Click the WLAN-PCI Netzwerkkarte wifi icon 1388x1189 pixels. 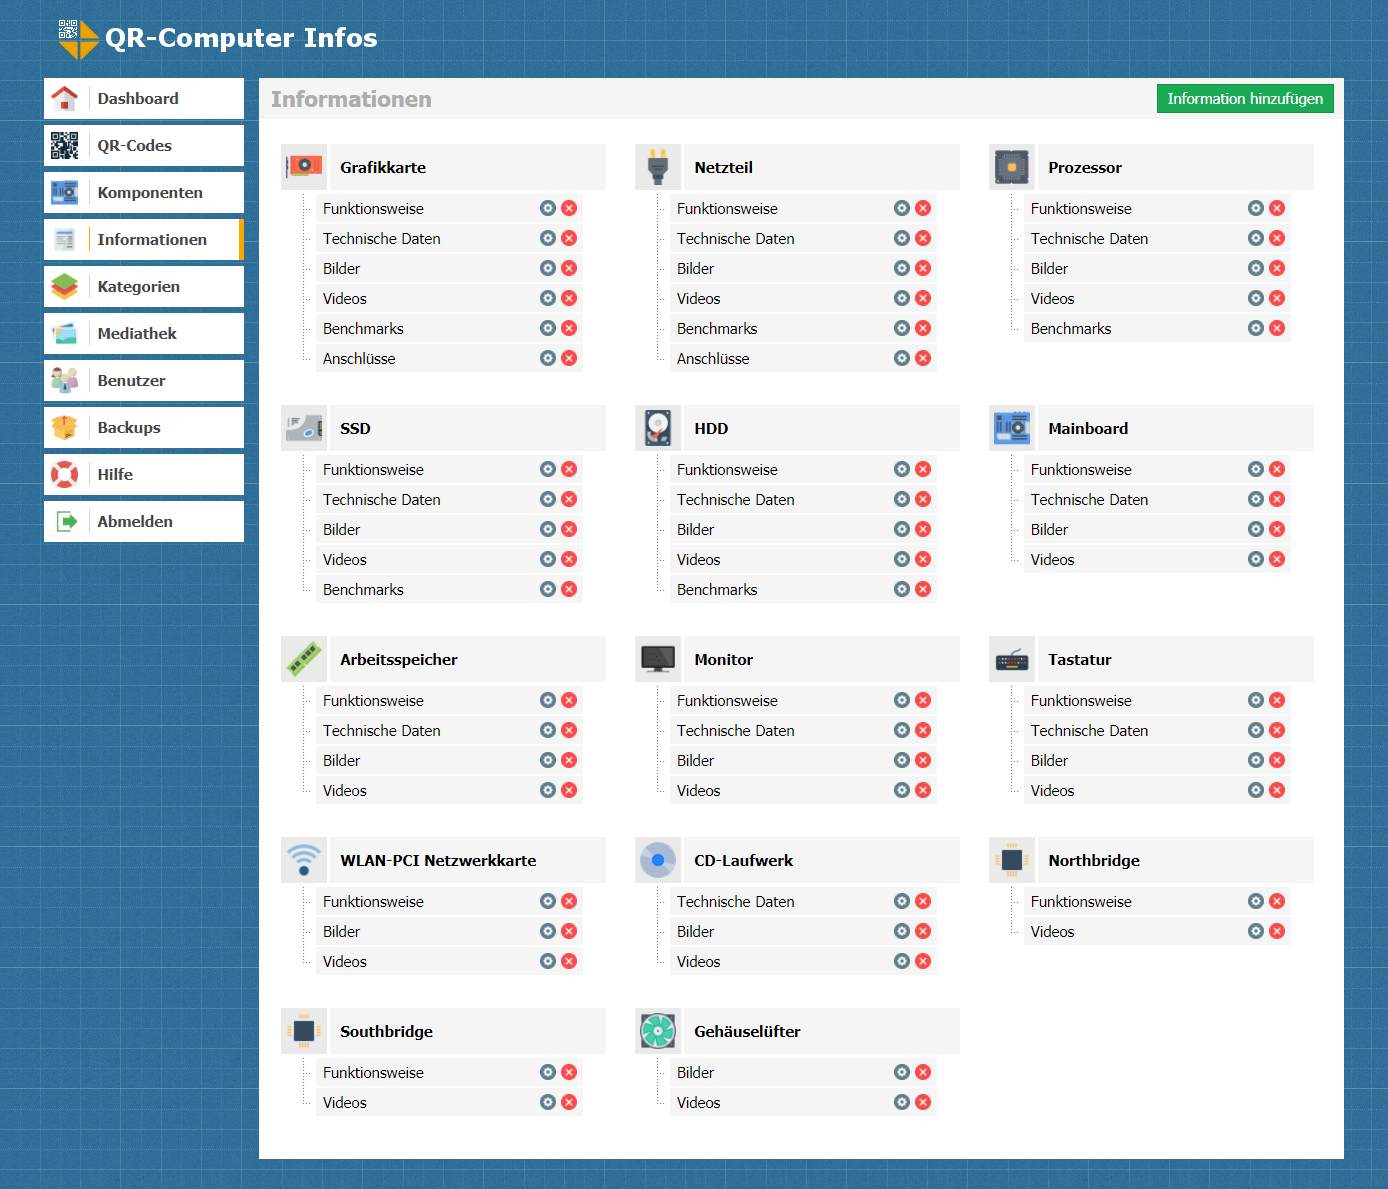[x=304, y=860]
